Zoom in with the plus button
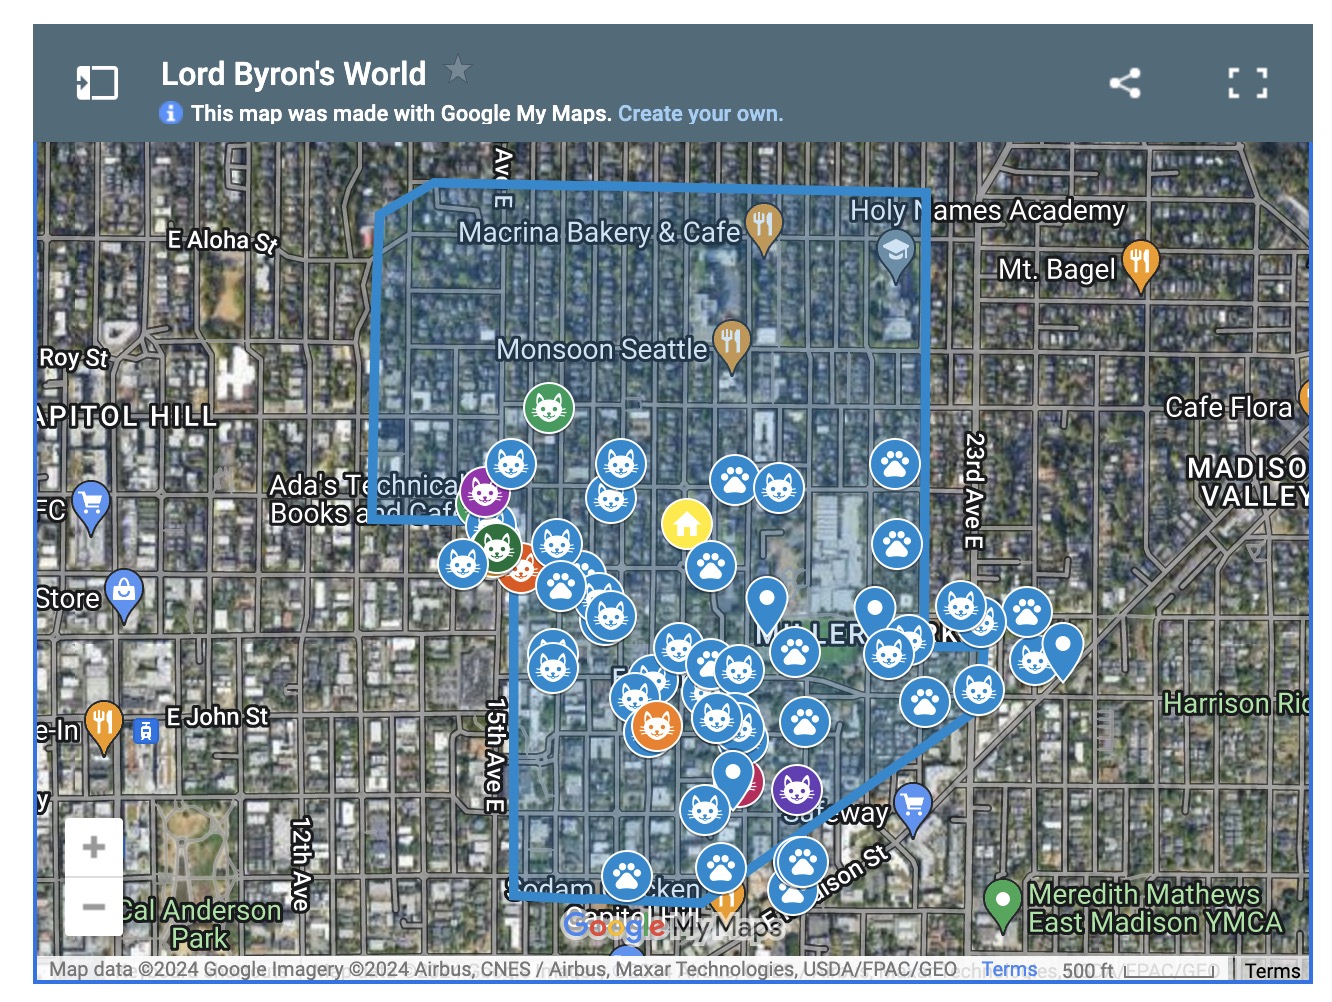The image size is (1332, 1002). (x=94, y=847)
